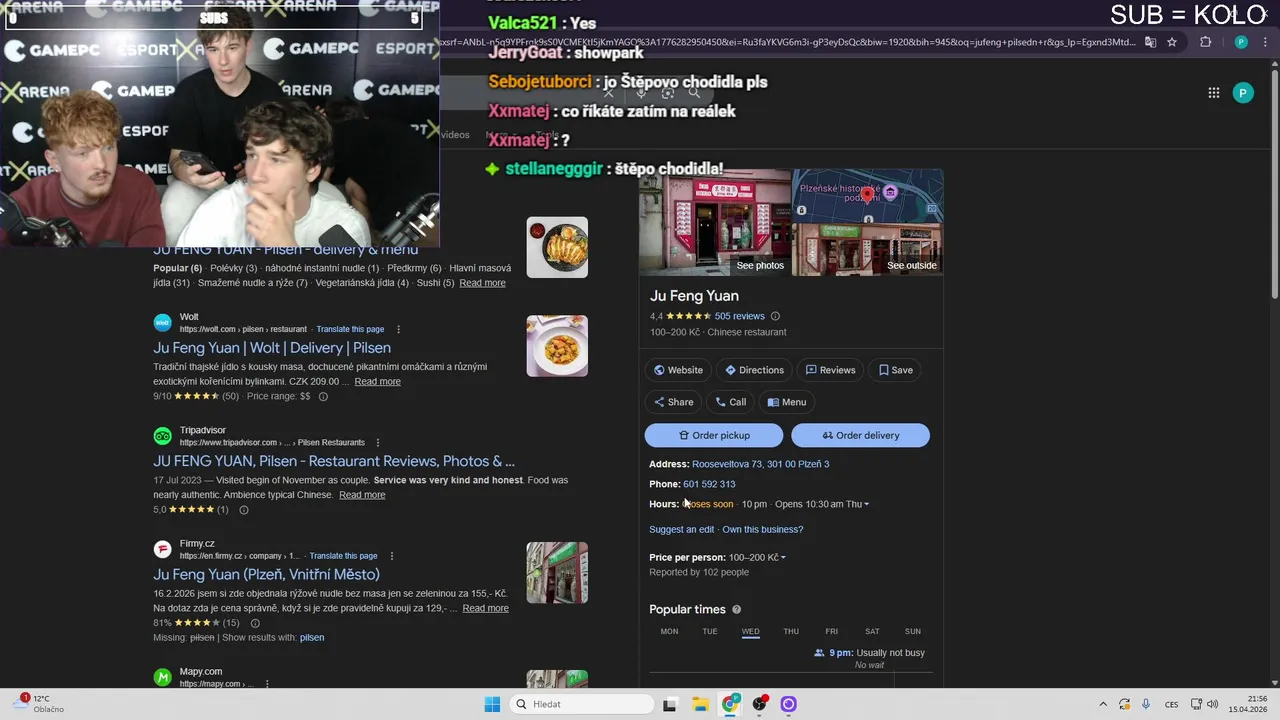Screen dimensions: 1280x720
Task: Open the Google account avatar on the page
Action: click(x=1243, y=93)
